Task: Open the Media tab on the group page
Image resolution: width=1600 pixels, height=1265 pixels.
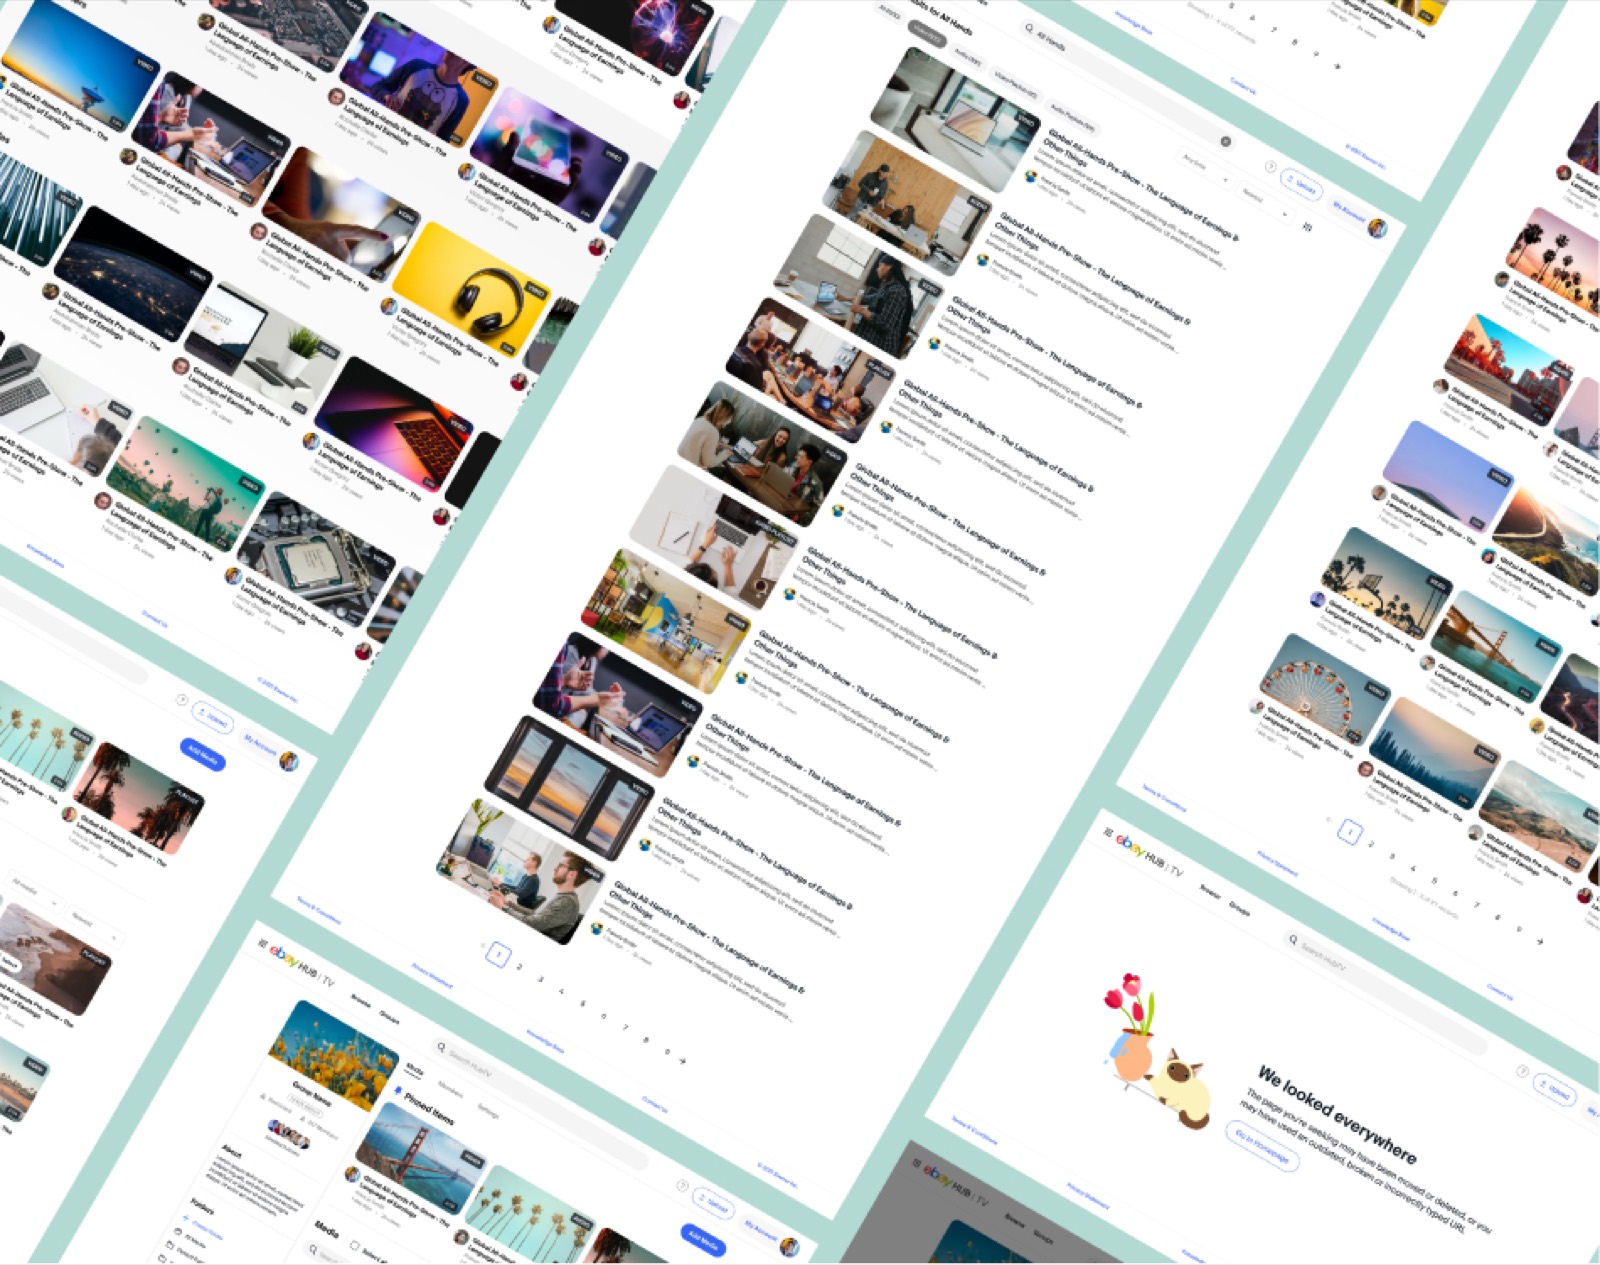Action: coord(415,1071)
